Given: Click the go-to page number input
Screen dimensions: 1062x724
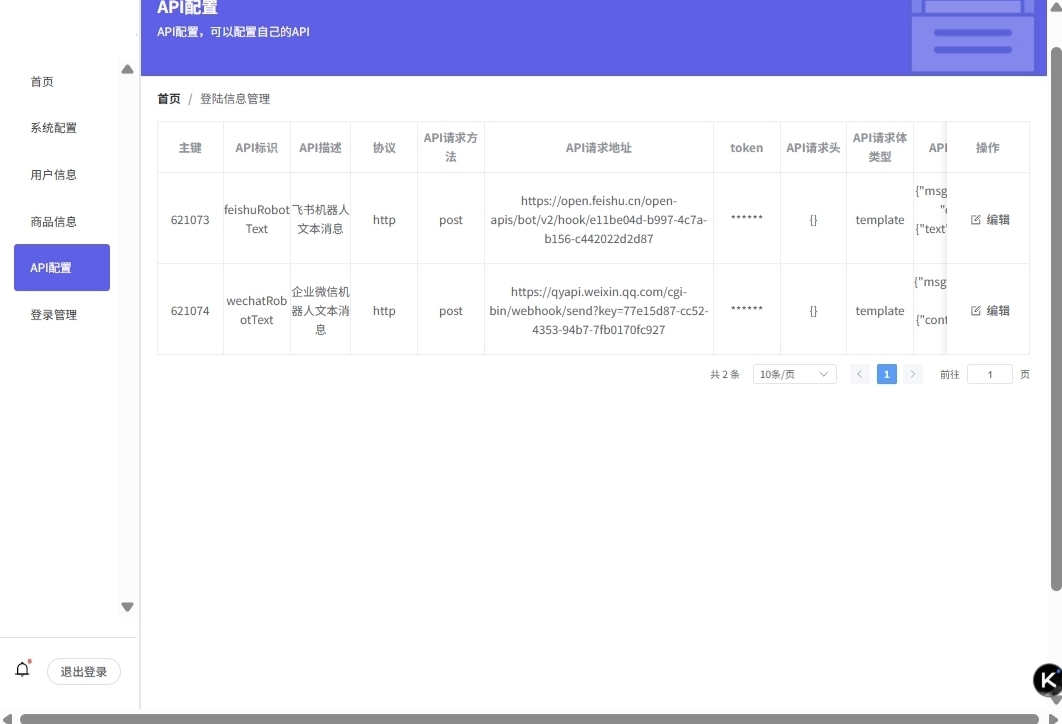Looking at the screenshot, I should pyautogui.click(x=990, y=374).
